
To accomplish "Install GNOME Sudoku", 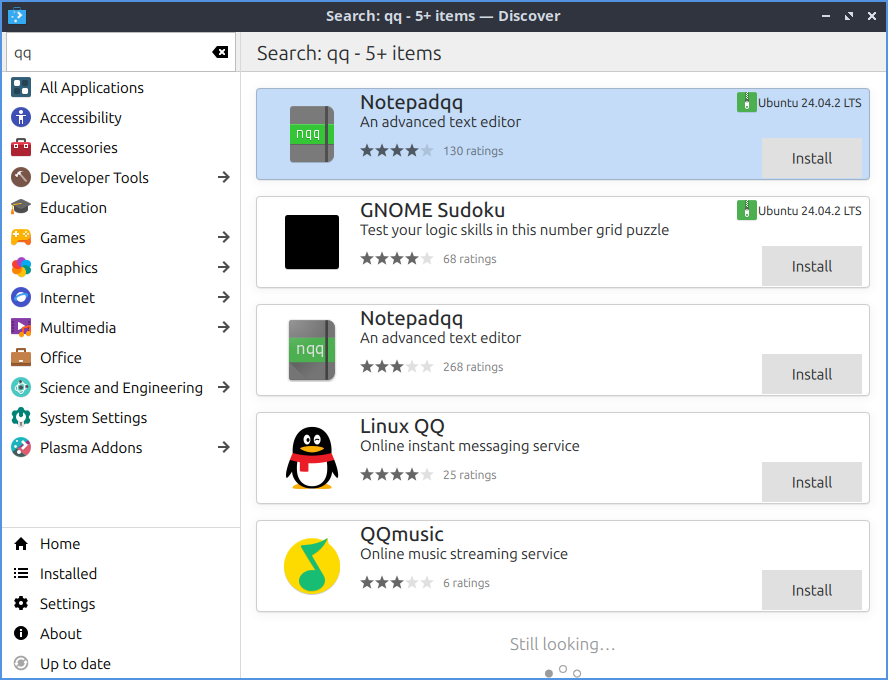I will tap(812, 266).
